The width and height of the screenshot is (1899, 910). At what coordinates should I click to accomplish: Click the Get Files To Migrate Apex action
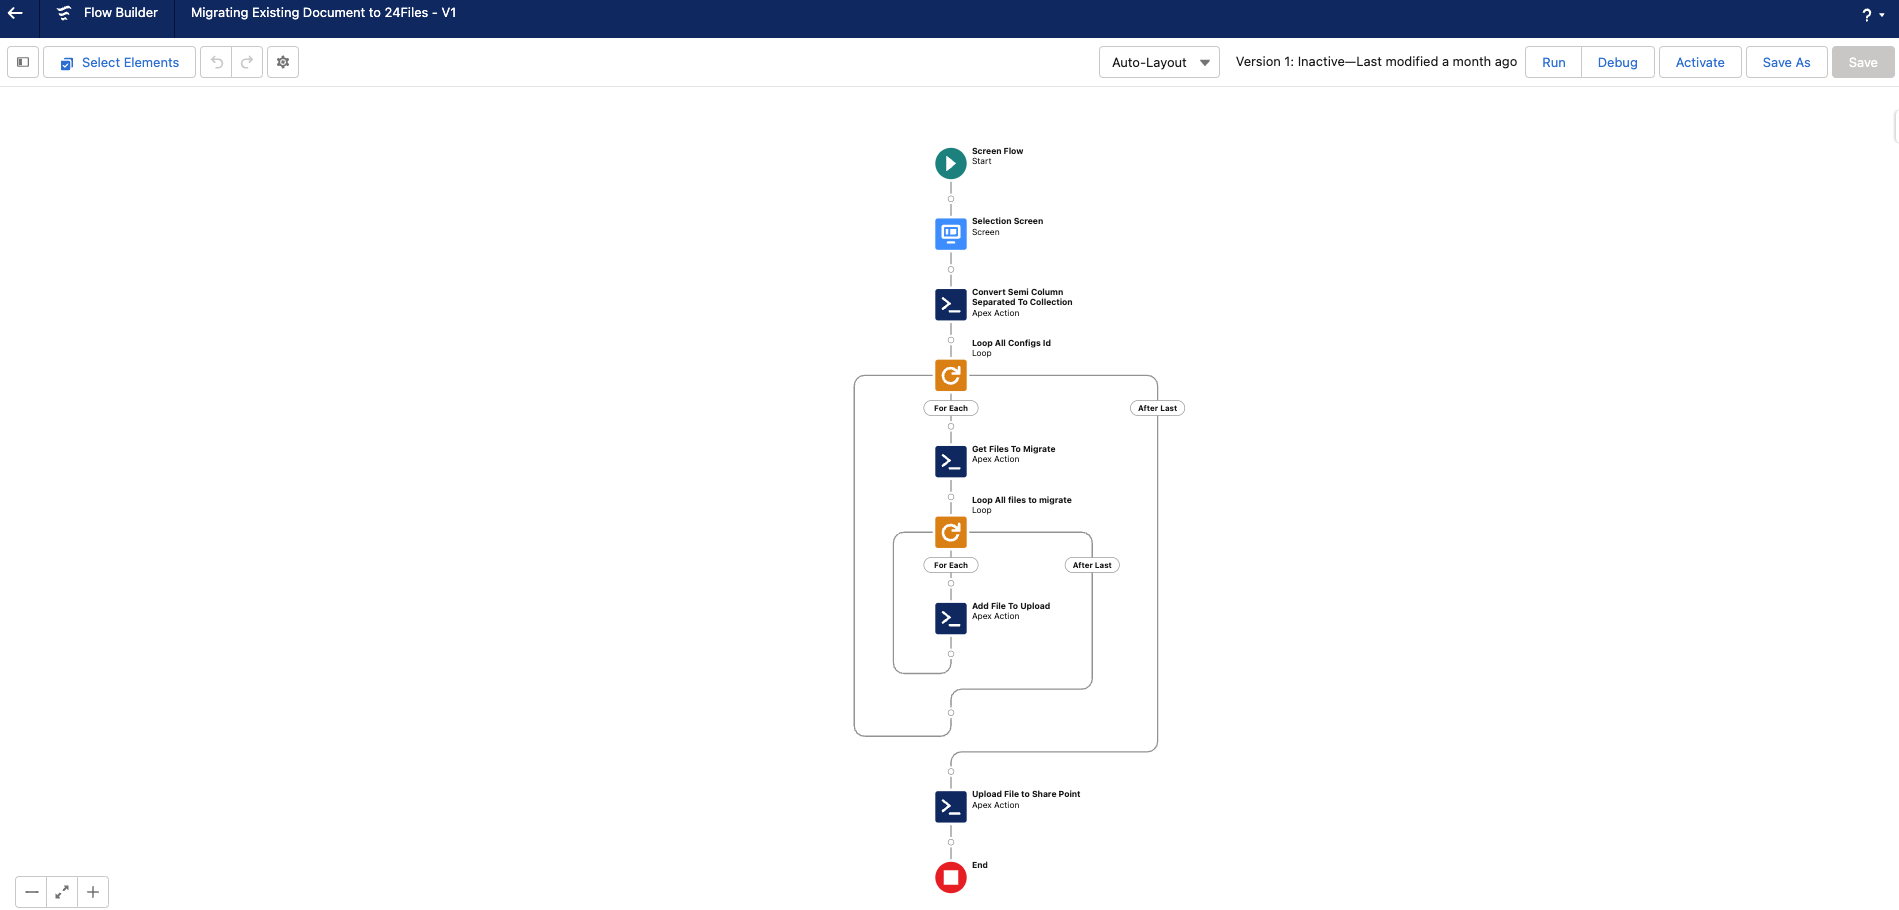click(950, 461)
